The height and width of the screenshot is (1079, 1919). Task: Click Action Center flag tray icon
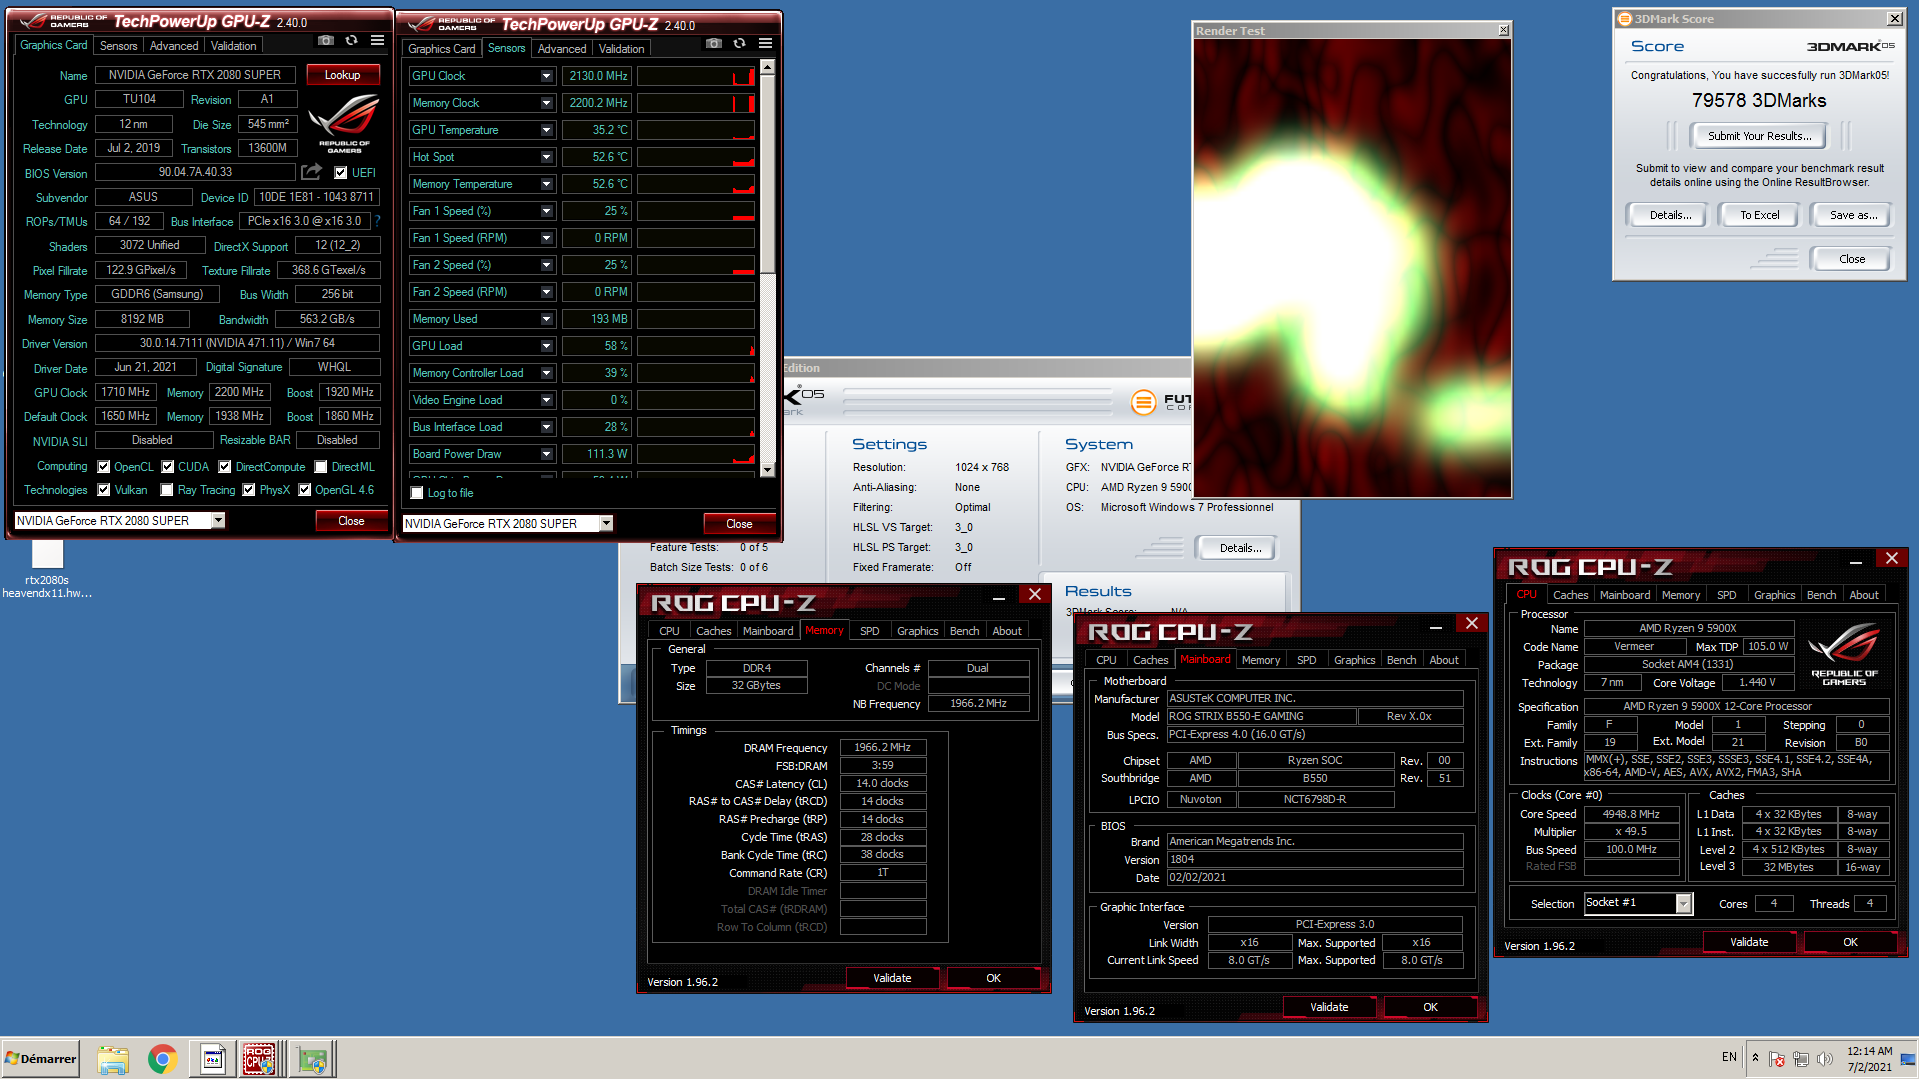1777,1059
